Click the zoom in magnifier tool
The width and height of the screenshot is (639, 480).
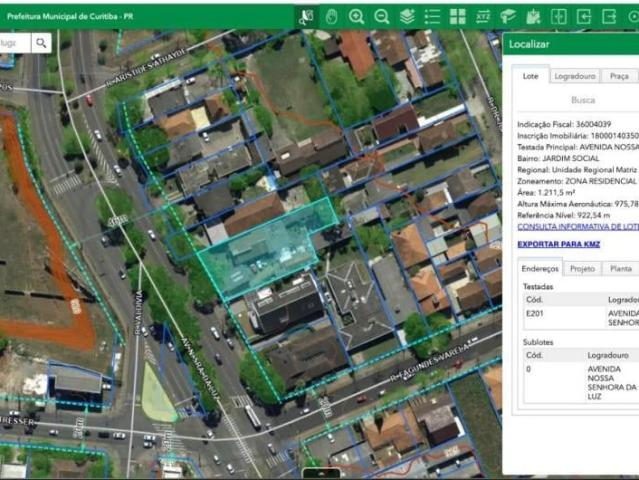357,17
